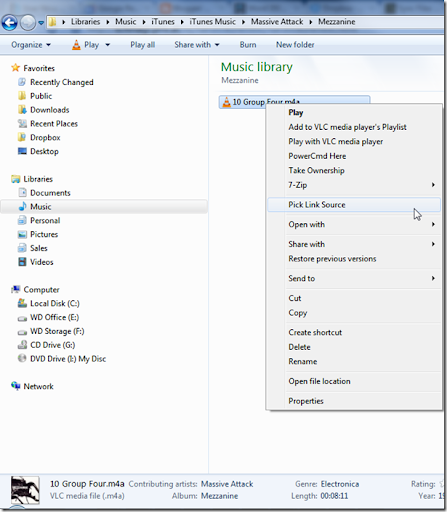Choose Pick Link Source menu entry
This screenshot has width=447, height=512.
point(354,205)
